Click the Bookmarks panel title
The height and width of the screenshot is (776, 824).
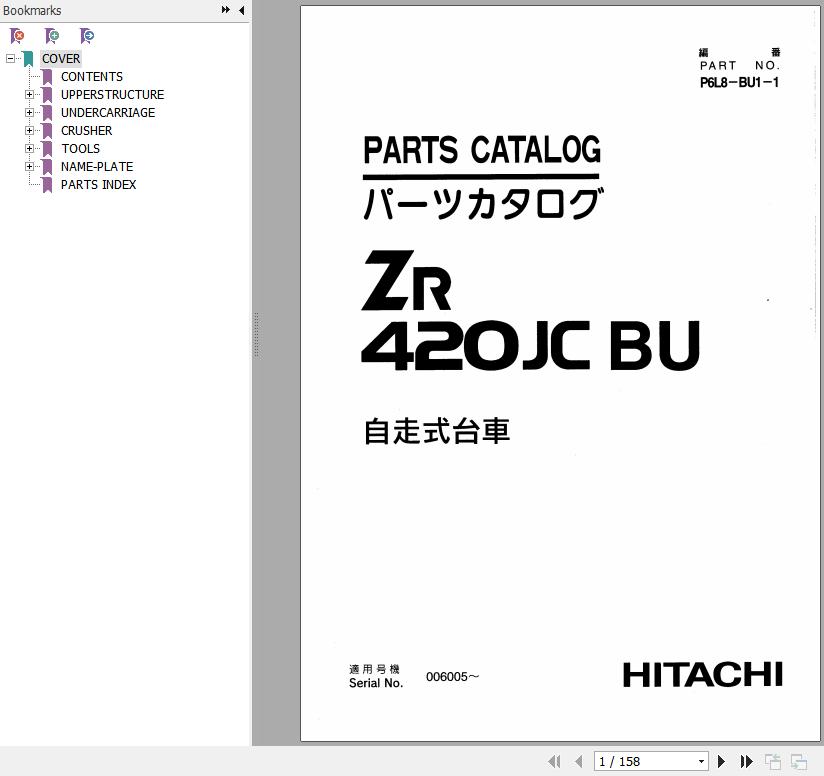tap(32, 10)
